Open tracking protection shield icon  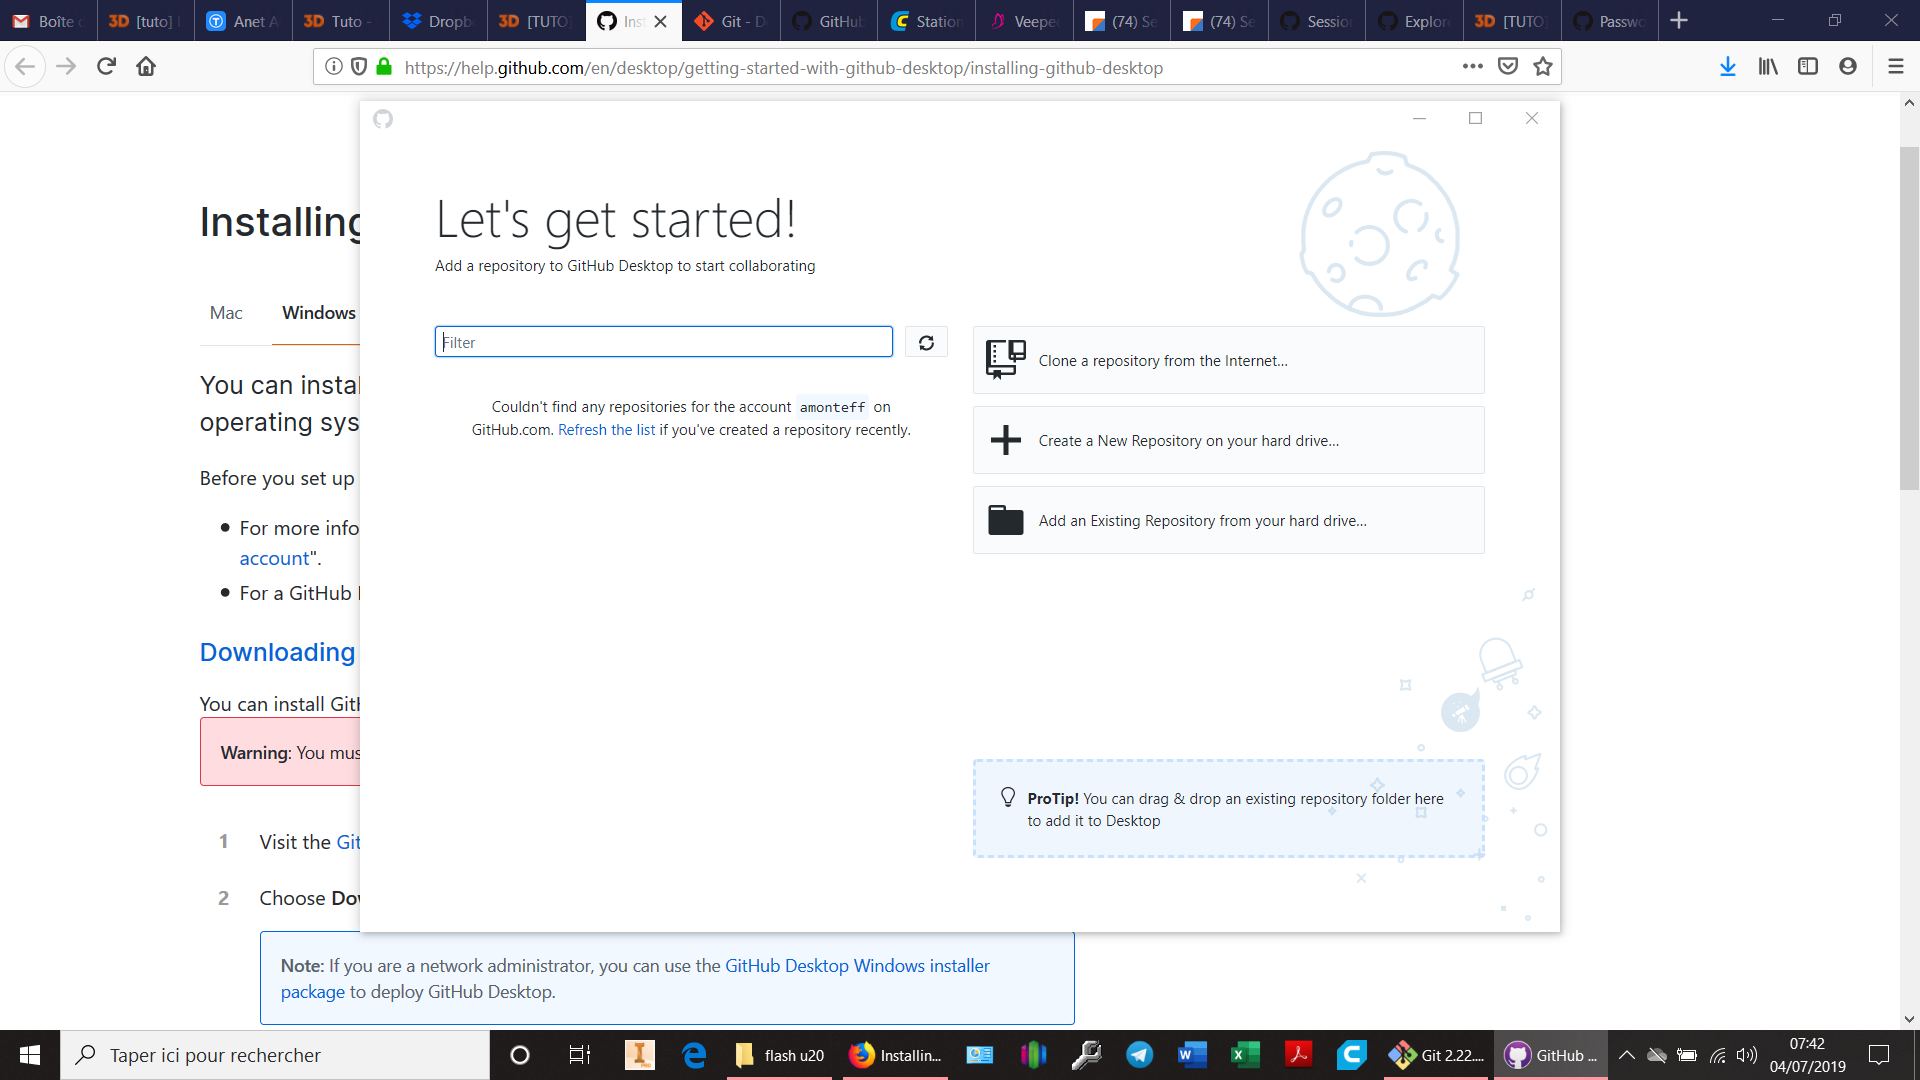click(359, 67)
